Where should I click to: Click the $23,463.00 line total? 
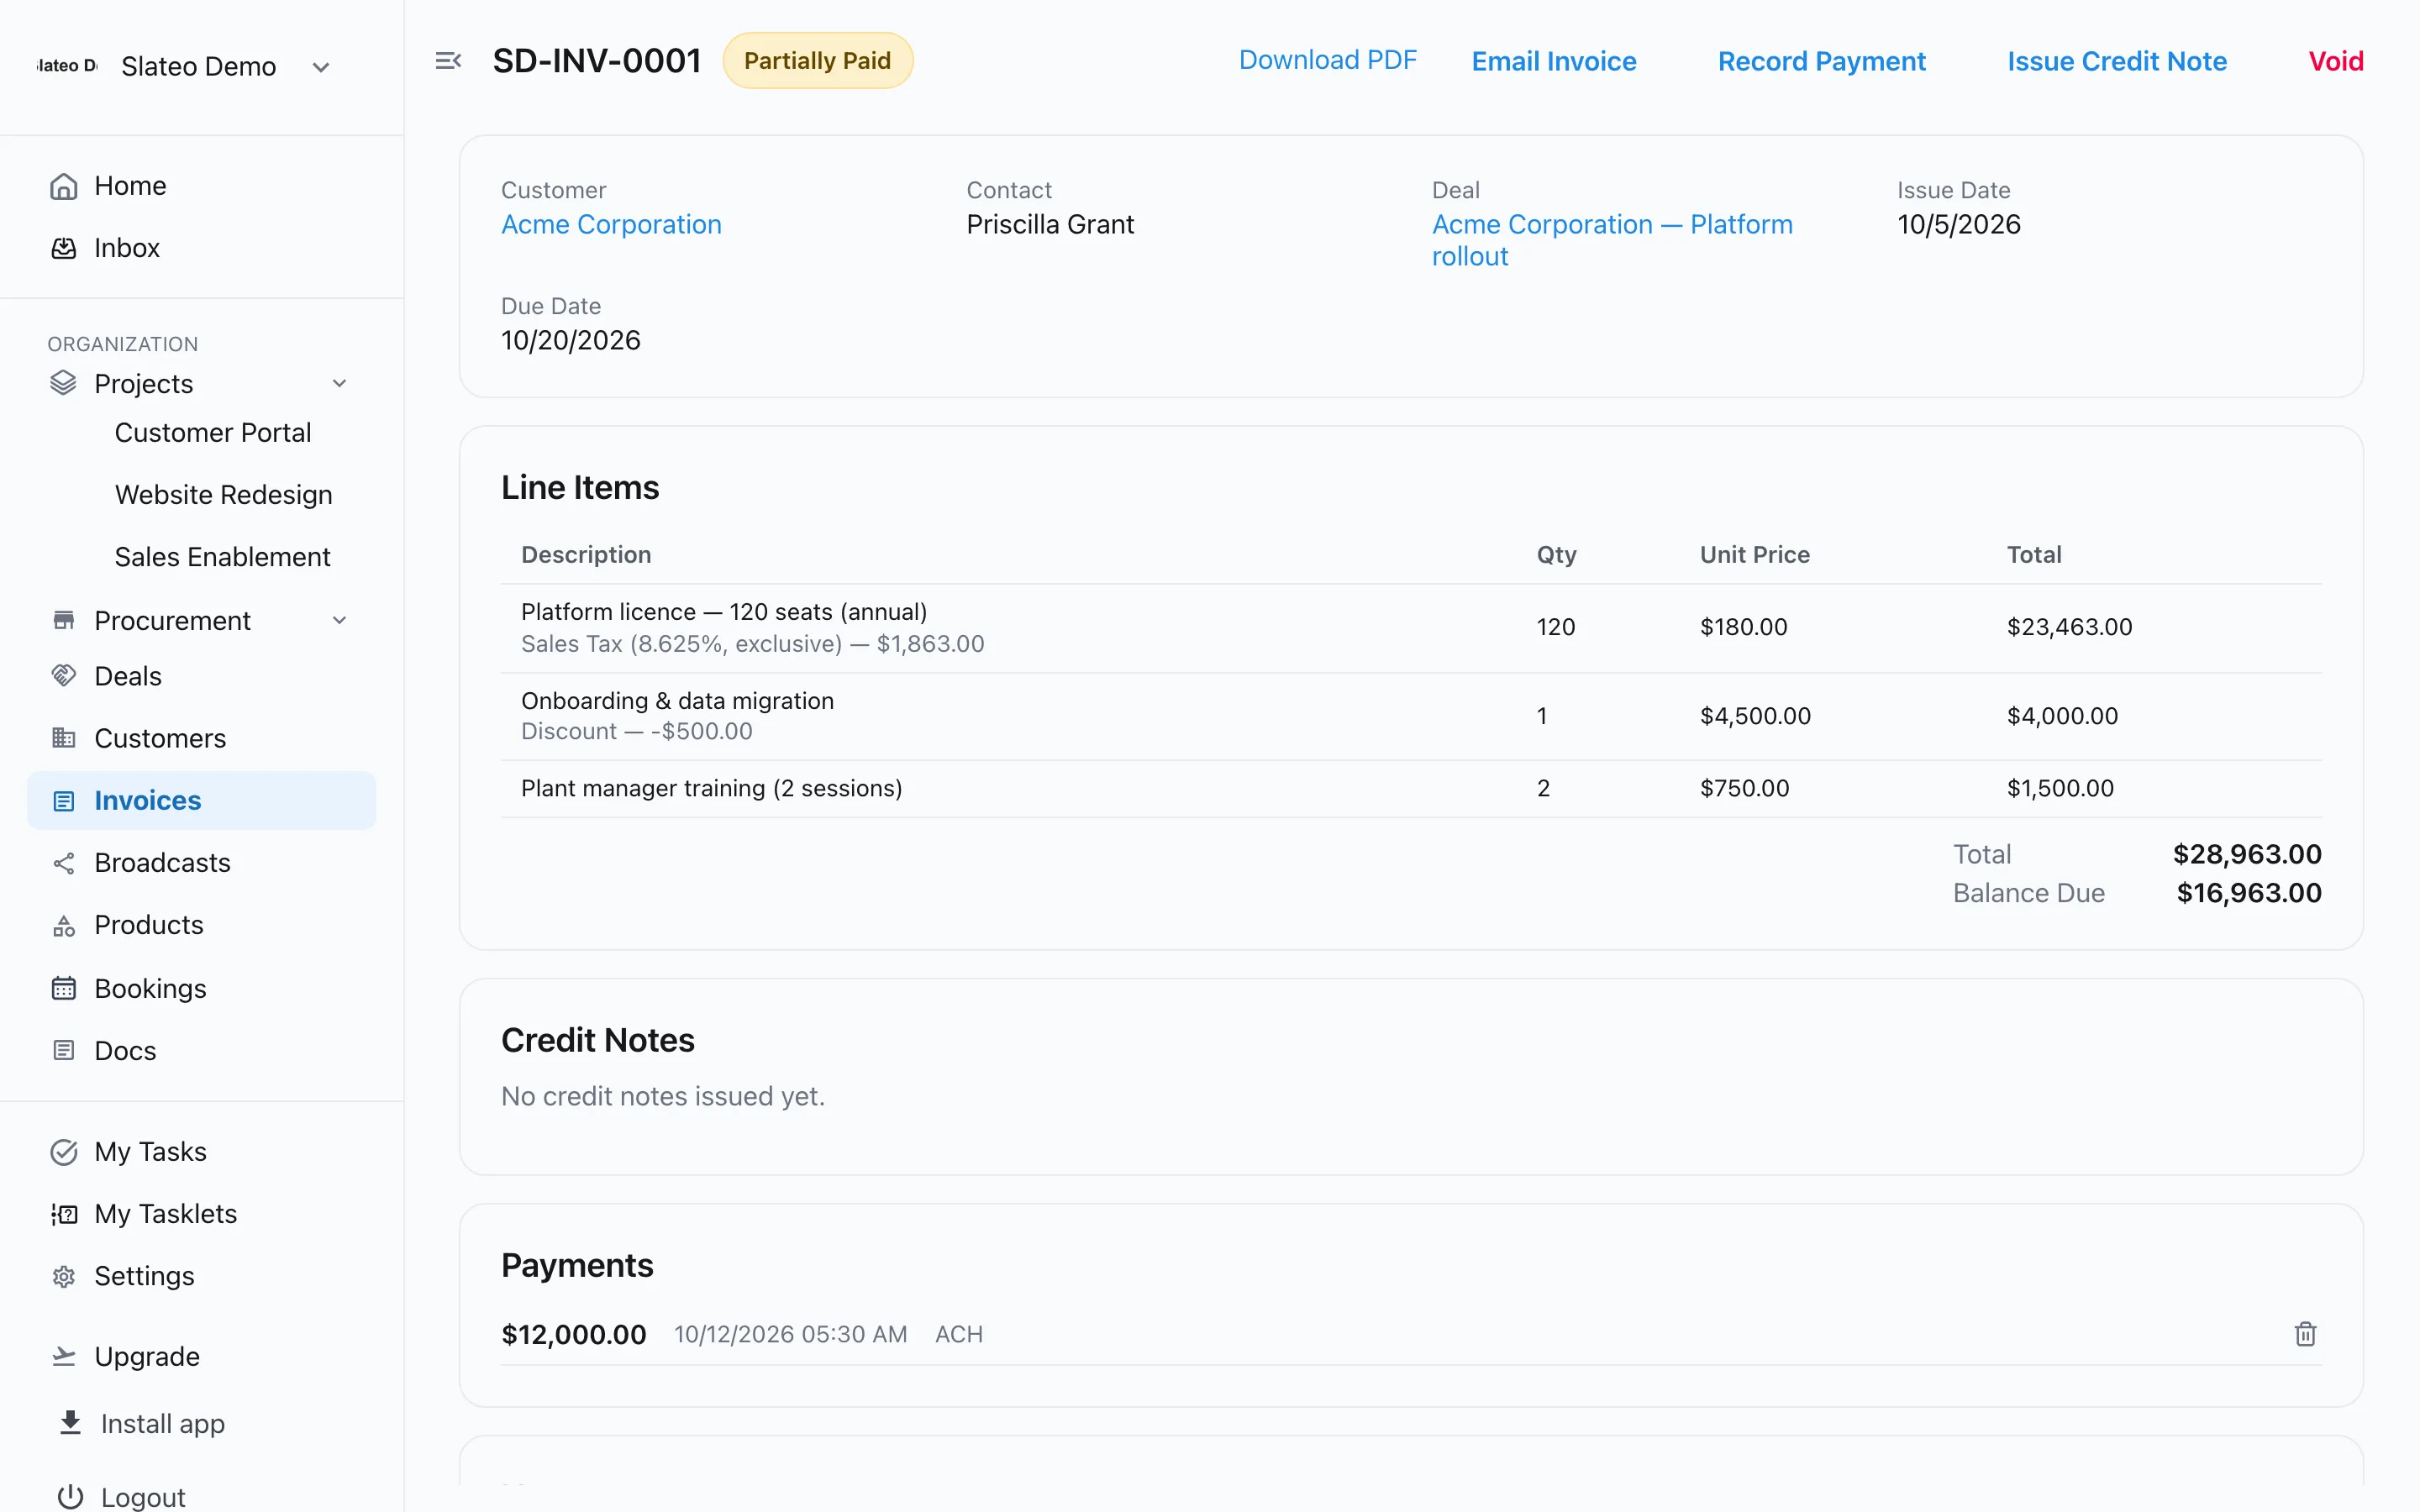coord(2069,627)
